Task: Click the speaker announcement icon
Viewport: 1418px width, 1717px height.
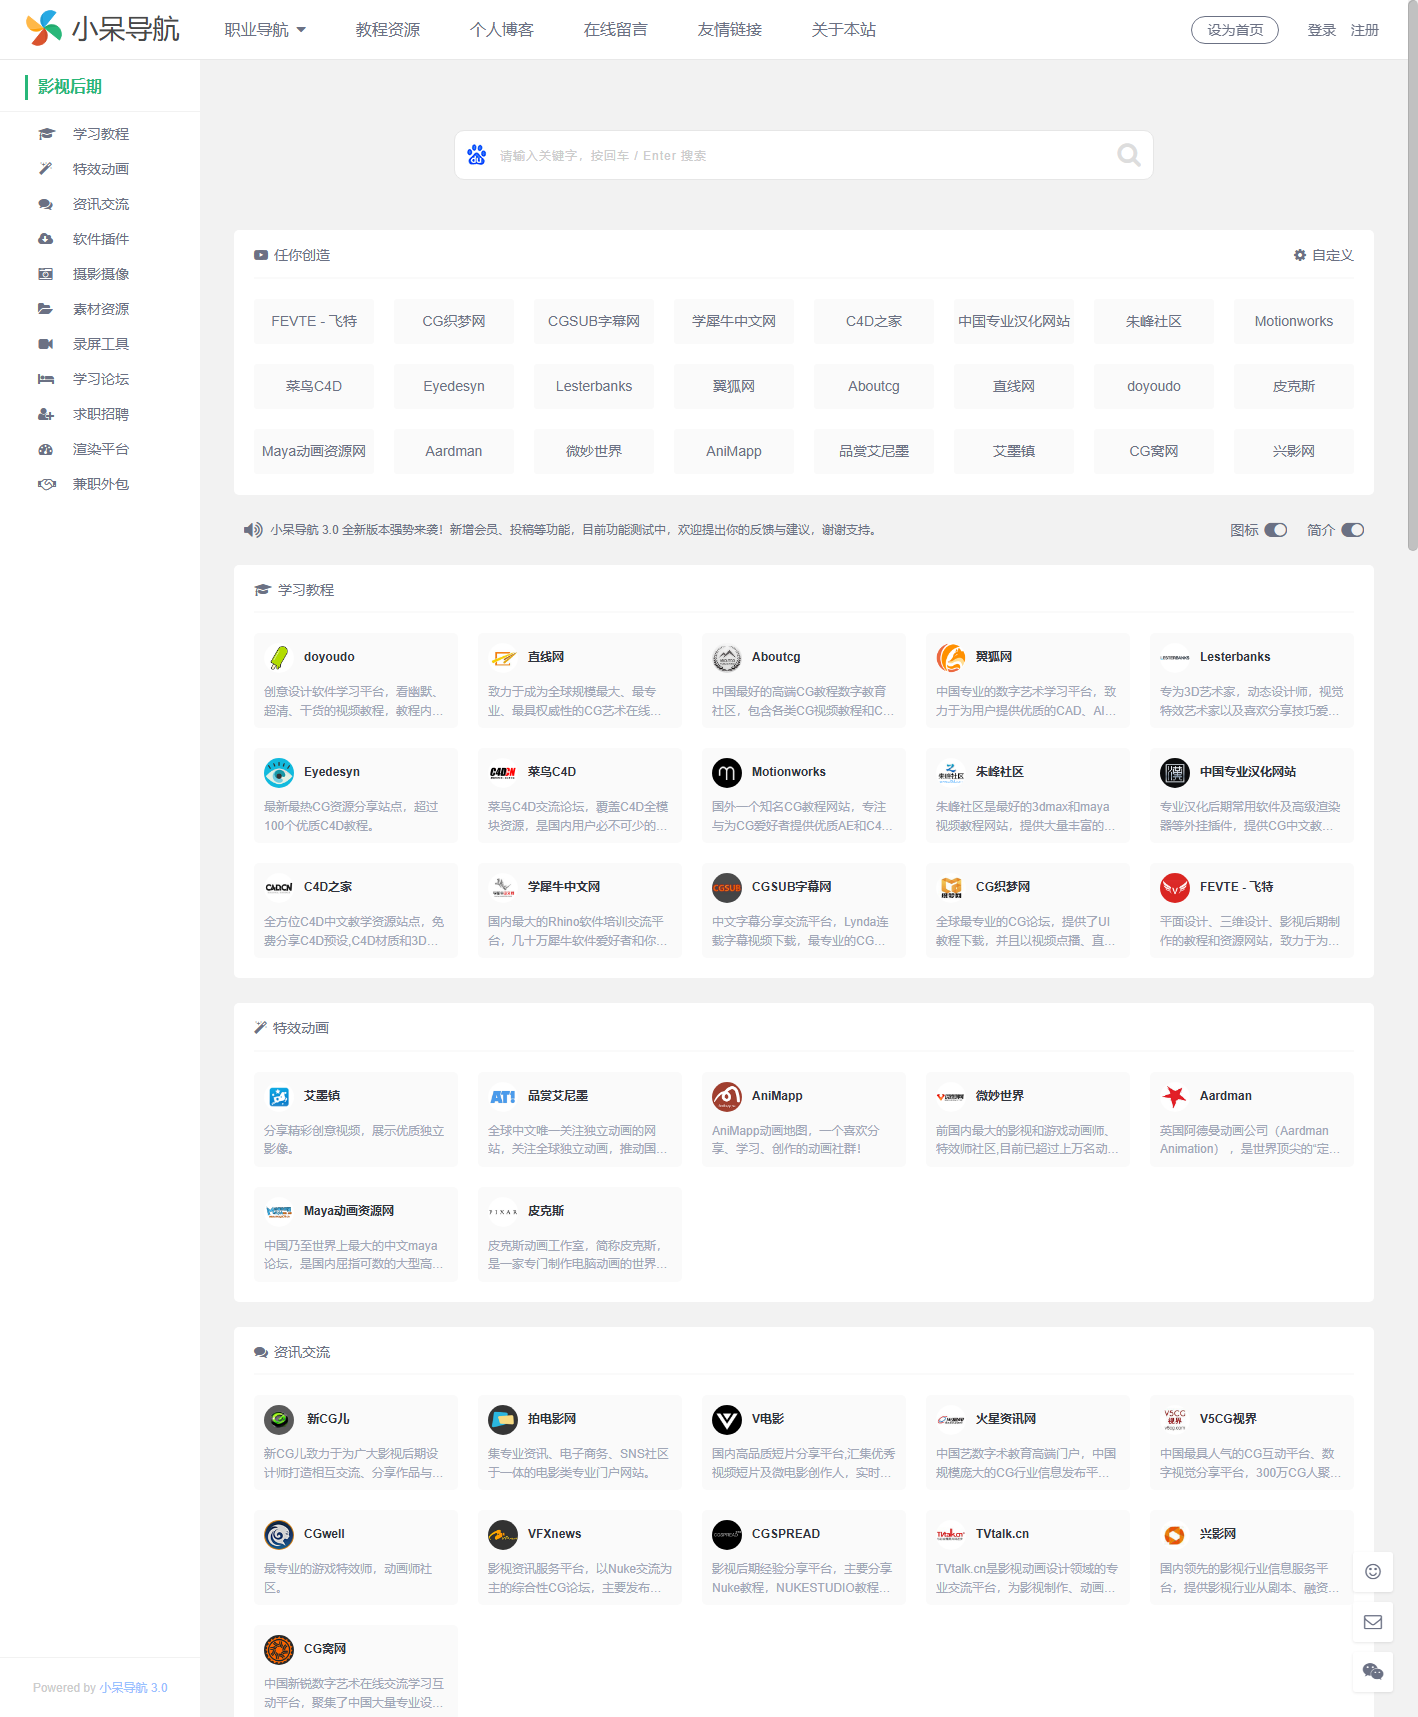Action: coord(253,530)
